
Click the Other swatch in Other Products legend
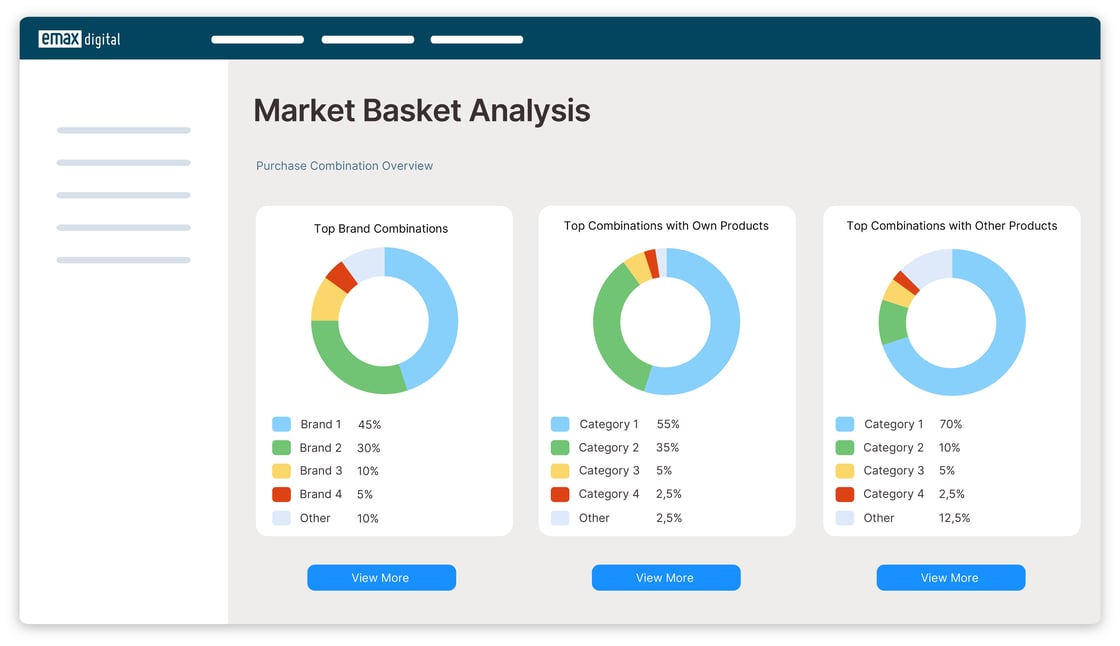click(x=845, y=518)
